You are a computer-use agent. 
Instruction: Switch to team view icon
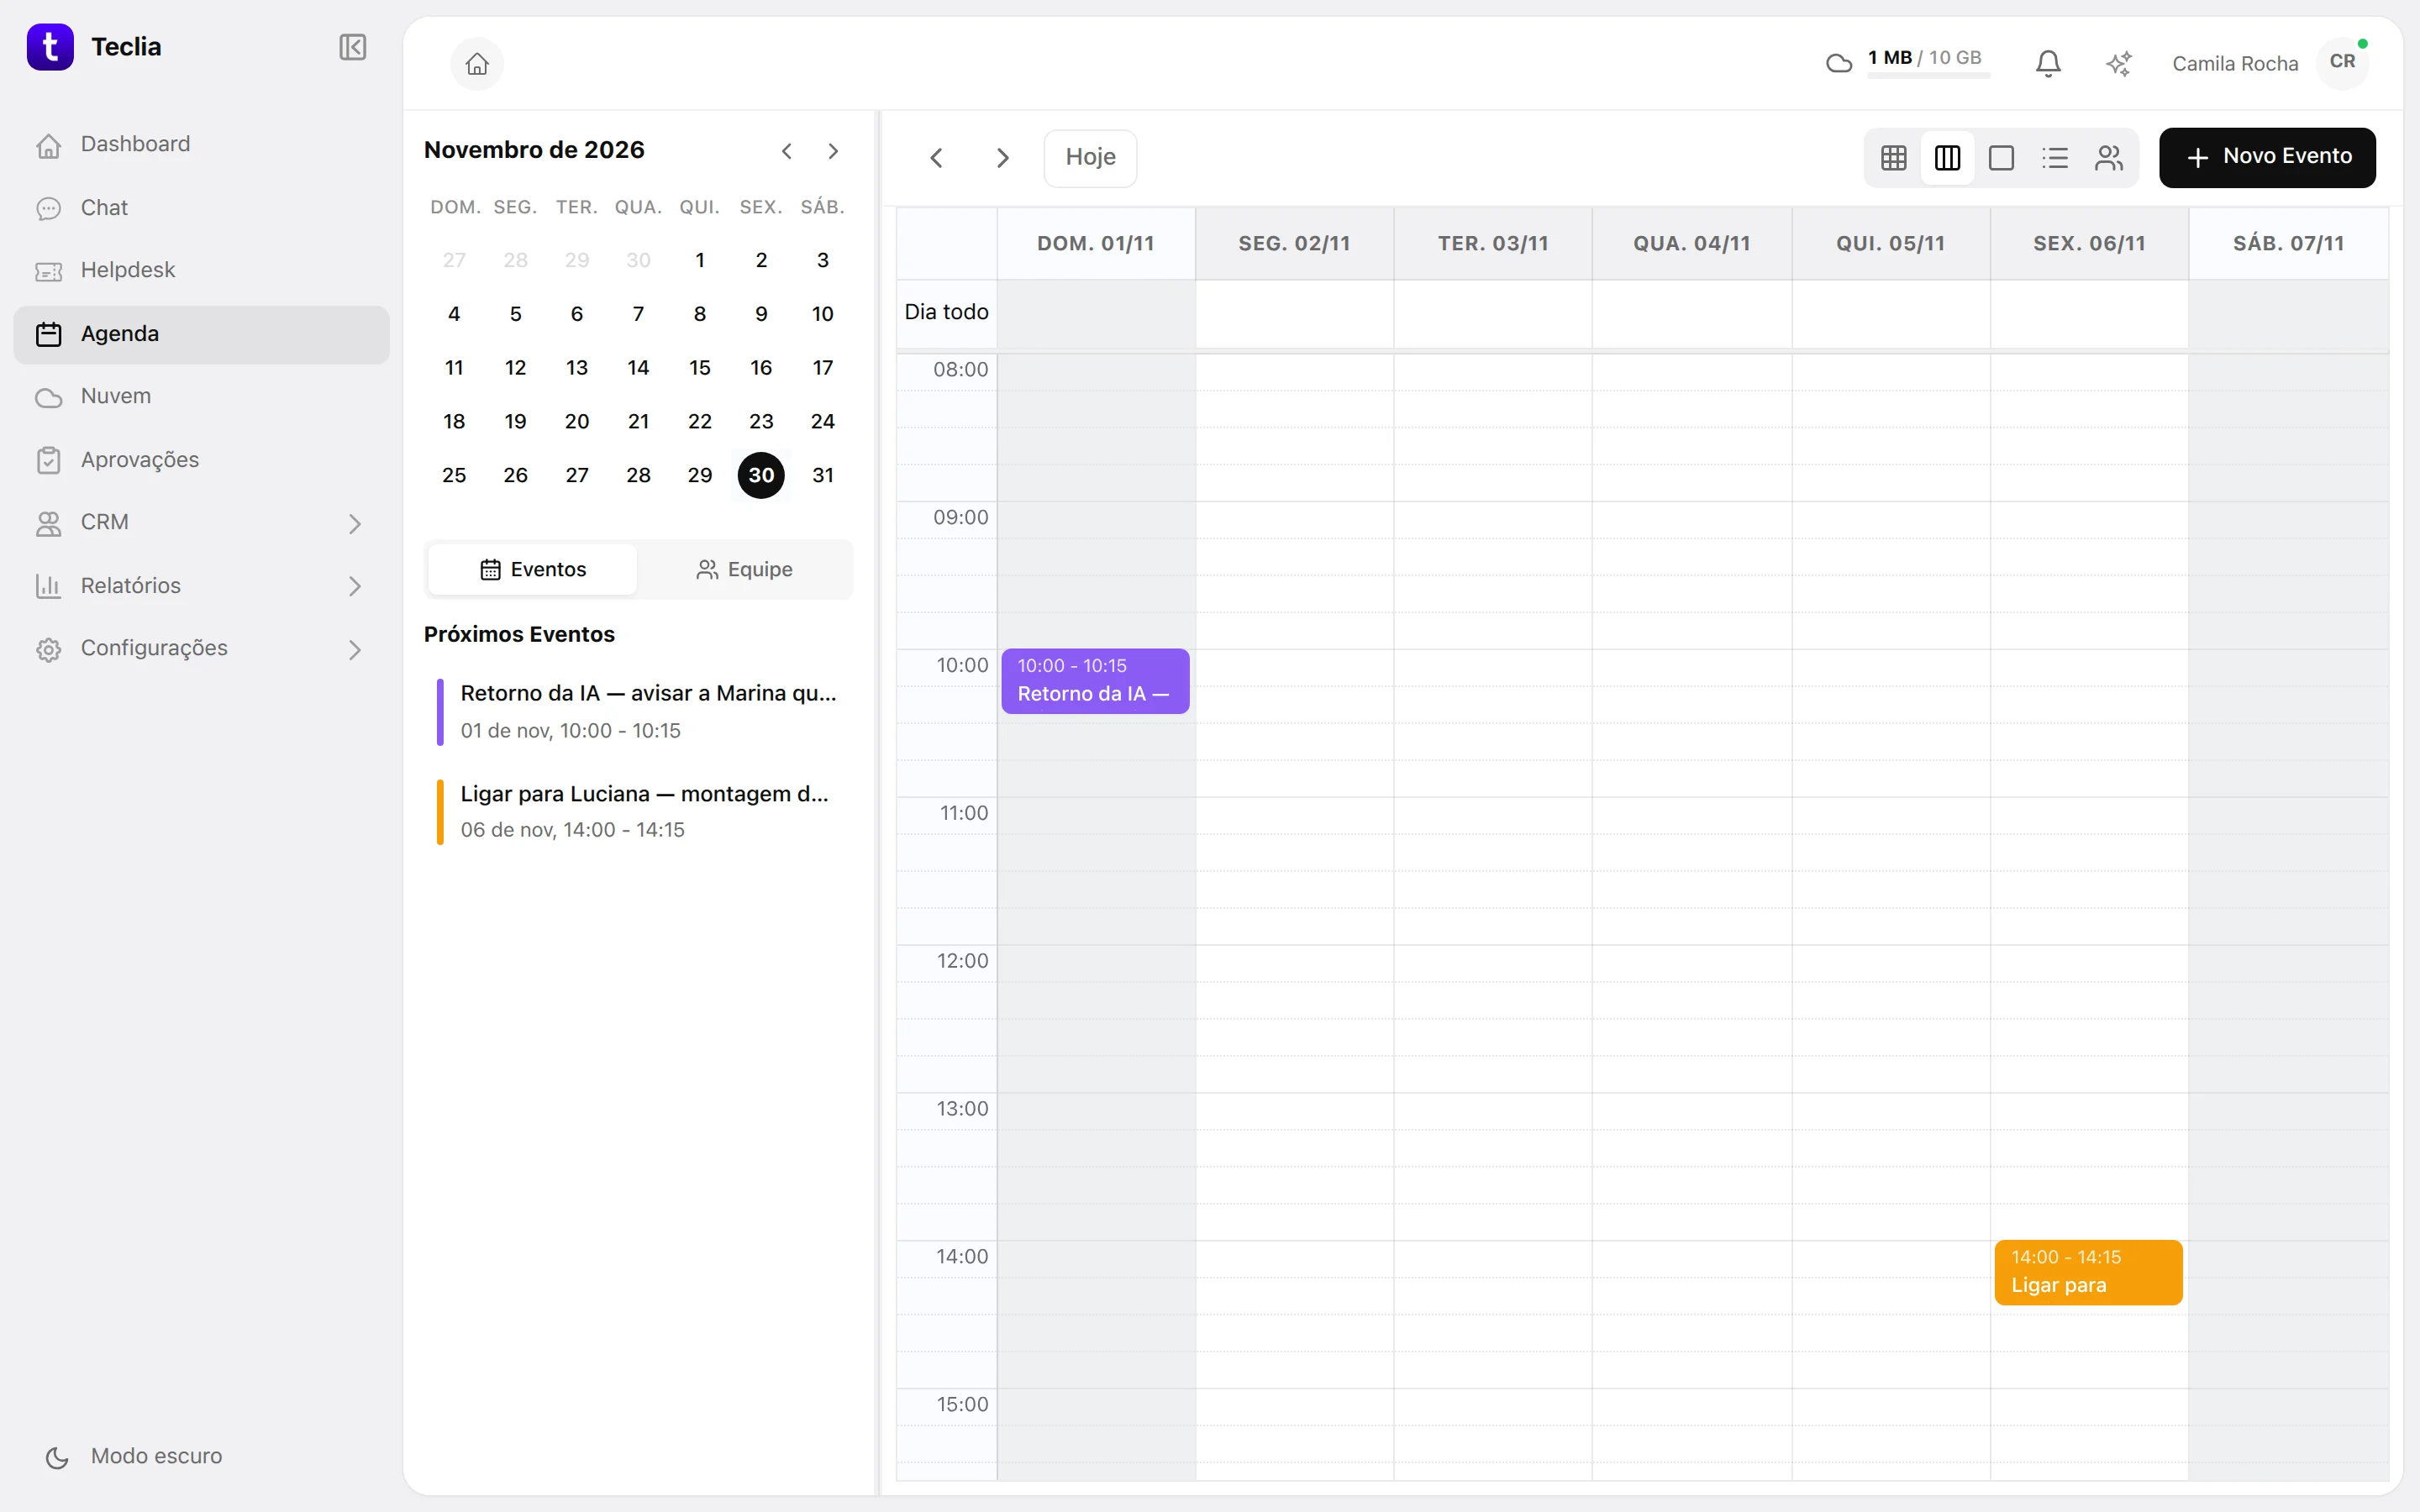[2109, 158]
